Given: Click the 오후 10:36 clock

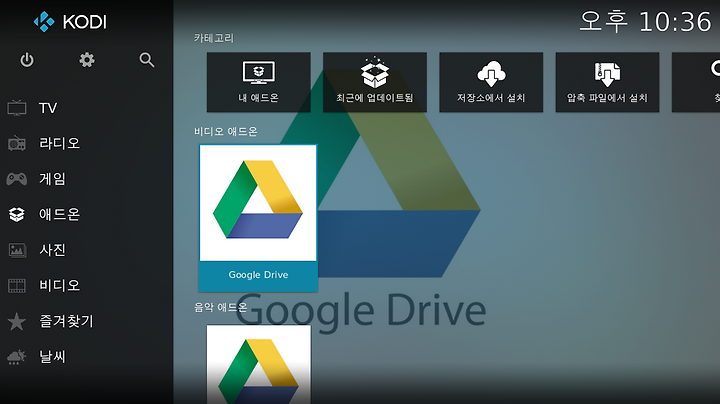Looking at the screenshot, I should [645, 22].
